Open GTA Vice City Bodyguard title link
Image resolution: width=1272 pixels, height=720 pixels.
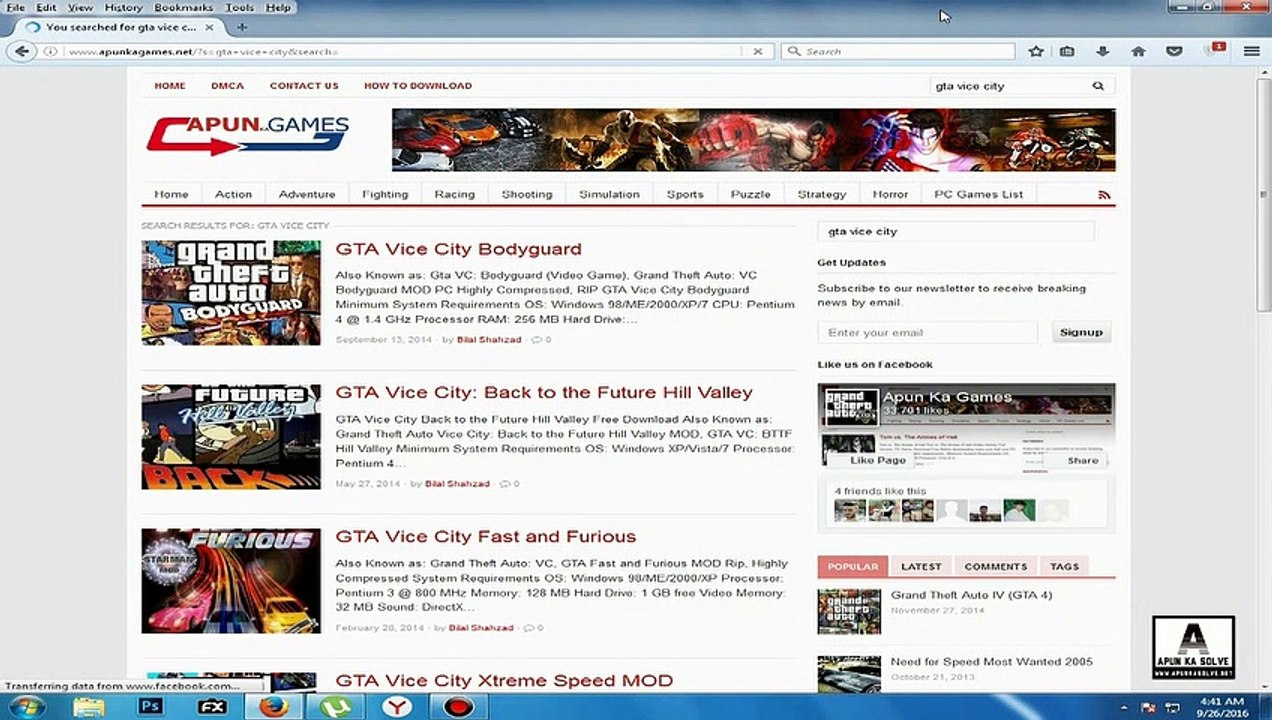(458, 249)
